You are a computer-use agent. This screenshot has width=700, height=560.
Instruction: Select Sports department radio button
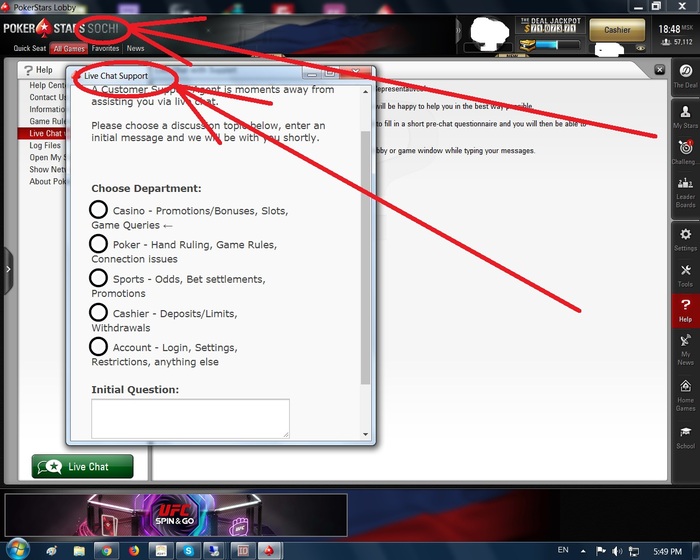click(98, 278)
